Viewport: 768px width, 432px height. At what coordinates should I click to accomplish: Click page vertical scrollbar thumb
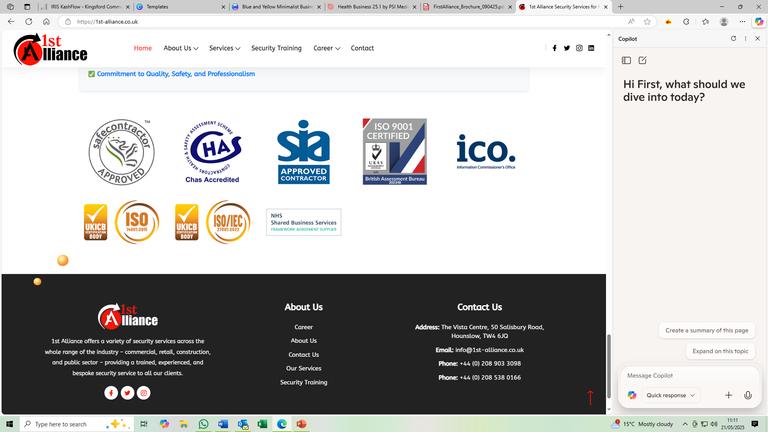tap(609, 366)
